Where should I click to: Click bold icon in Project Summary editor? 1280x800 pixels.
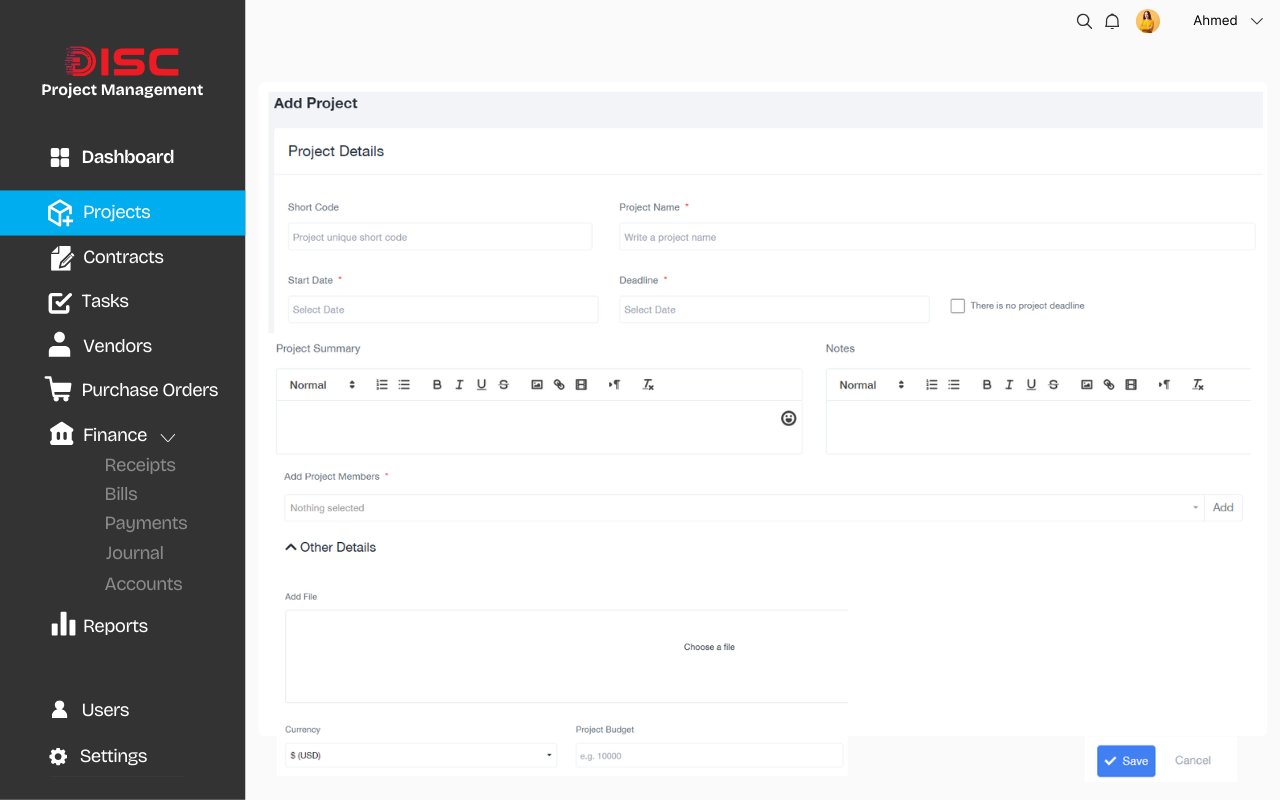[x=437, y=385]
